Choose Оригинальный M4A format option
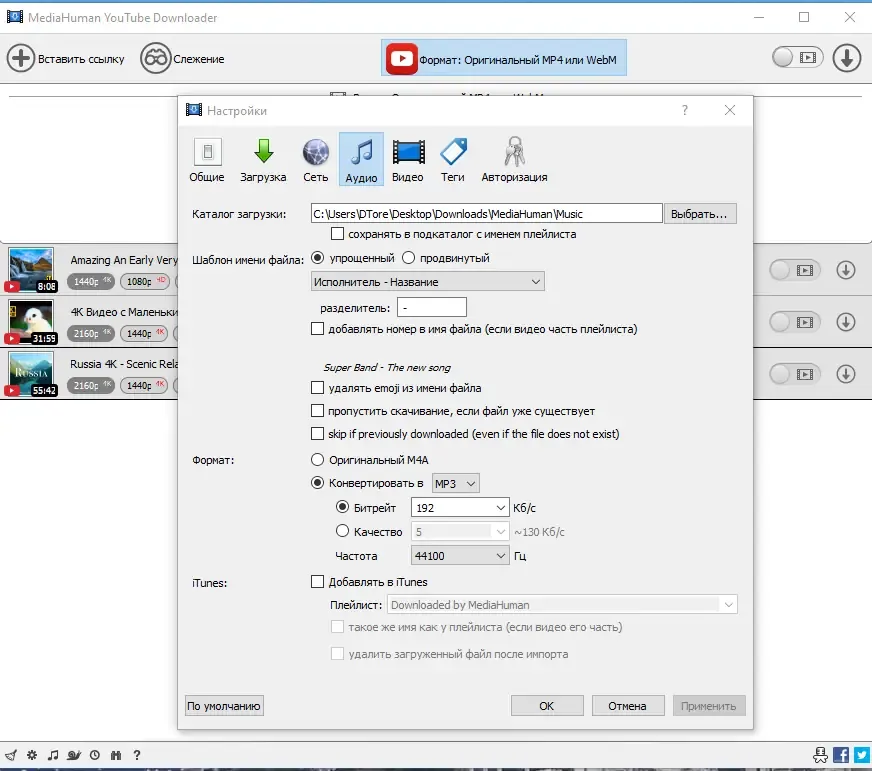The image size is (872, 771). [x=317, y=460]
